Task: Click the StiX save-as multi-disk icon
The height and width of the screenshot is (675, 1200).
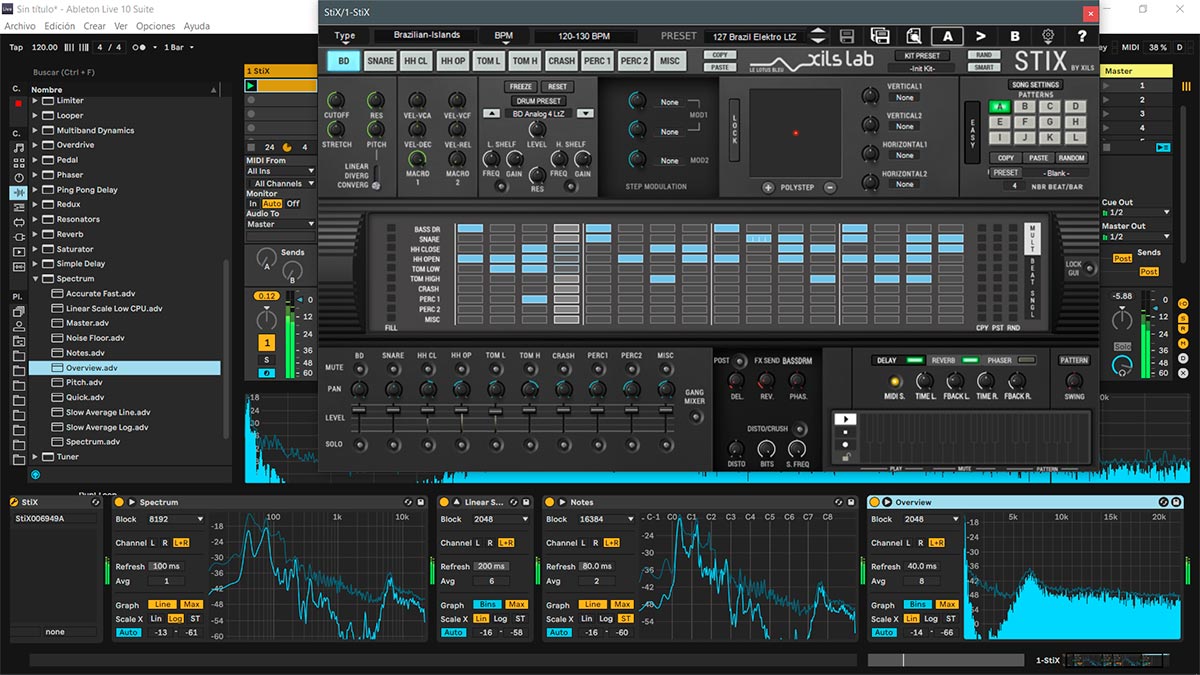Action: 880,36
